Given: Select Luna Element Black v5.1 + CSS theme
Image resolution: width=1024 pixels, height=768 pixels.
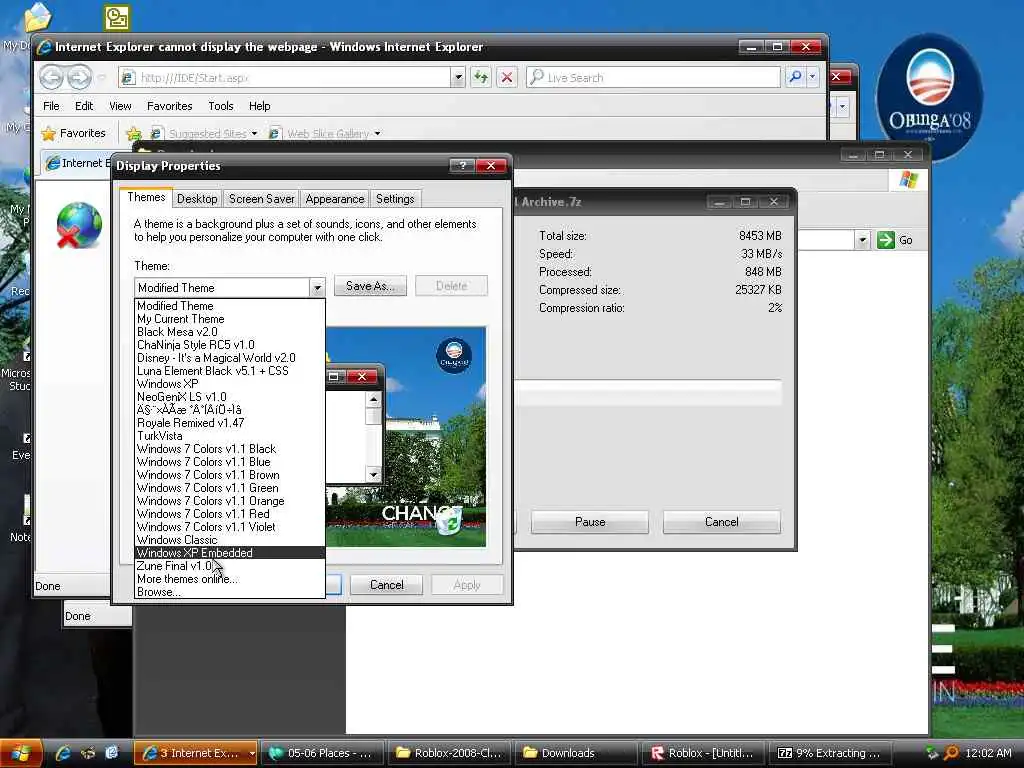Looking at the screenshot, I should pyautogui.click(x=229, y=371).
